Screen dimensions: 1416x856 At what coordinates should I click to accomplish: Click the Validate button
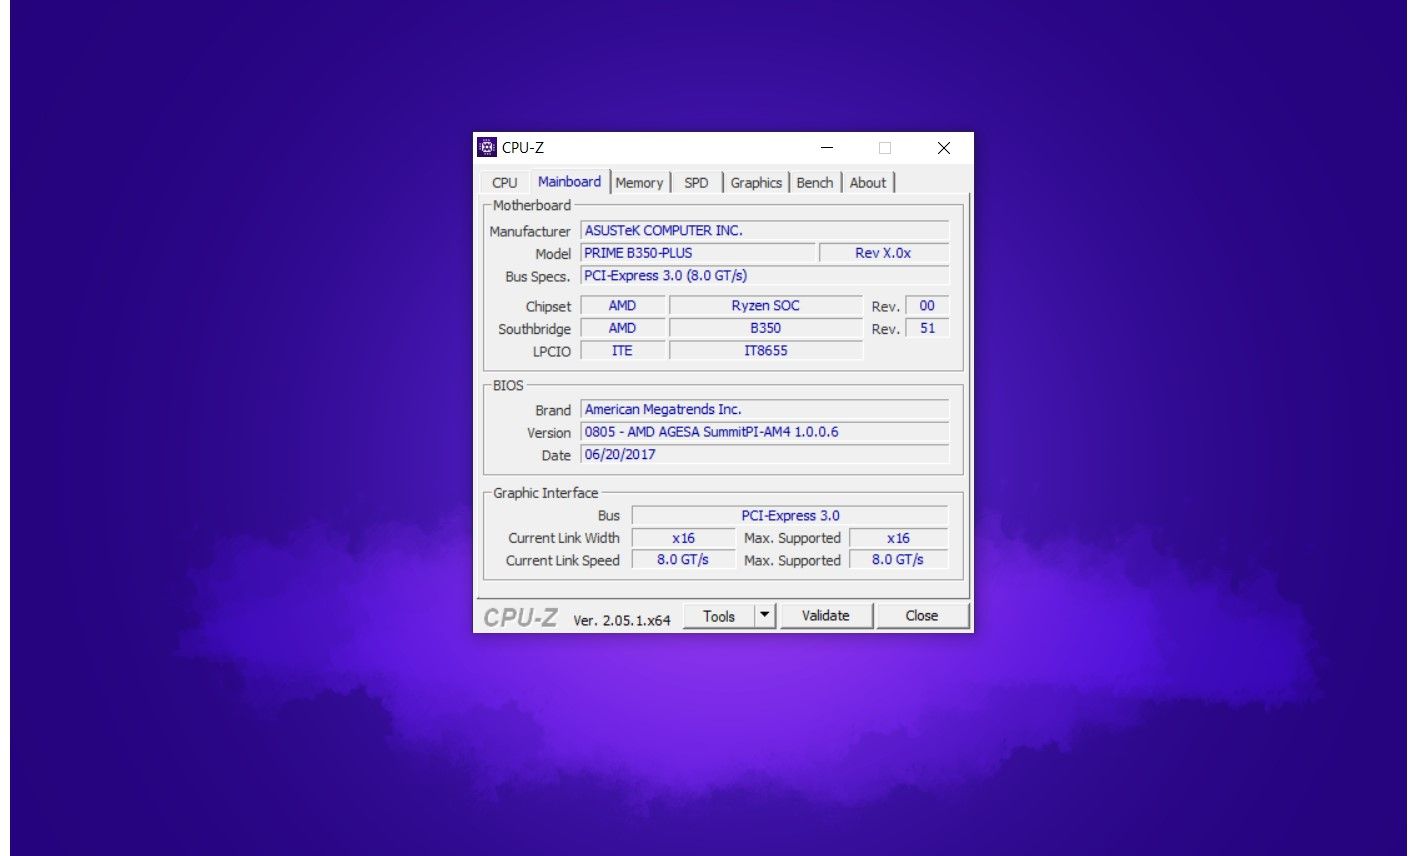(827, 615)
